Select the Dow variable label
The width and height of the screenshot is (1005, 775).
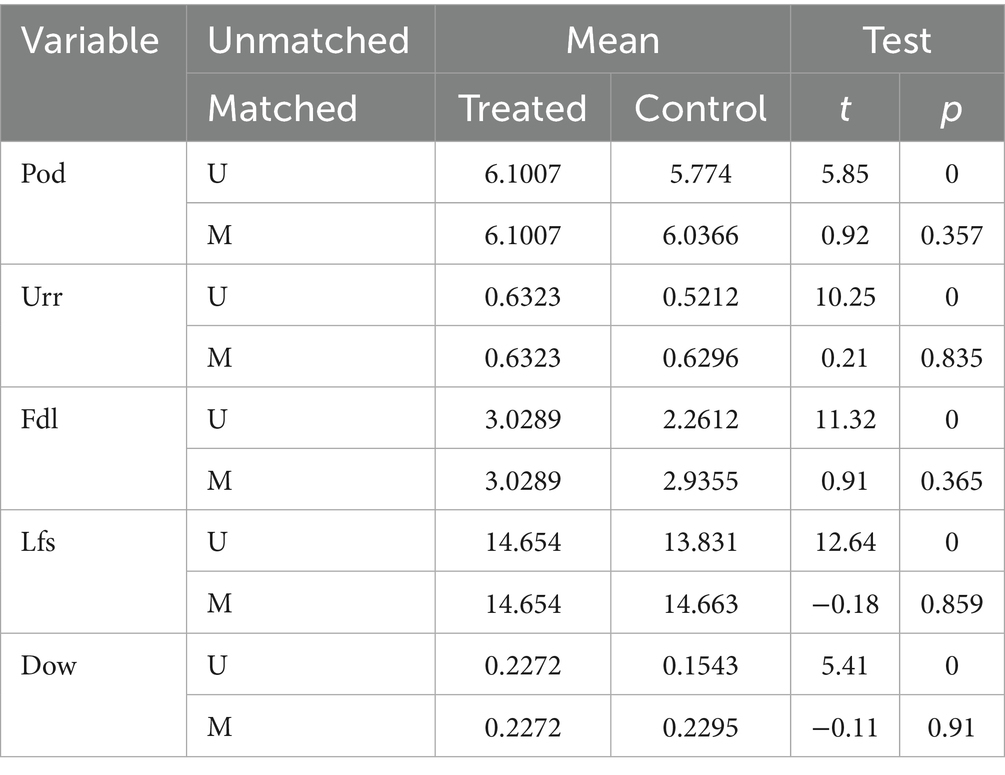[48, 665]
